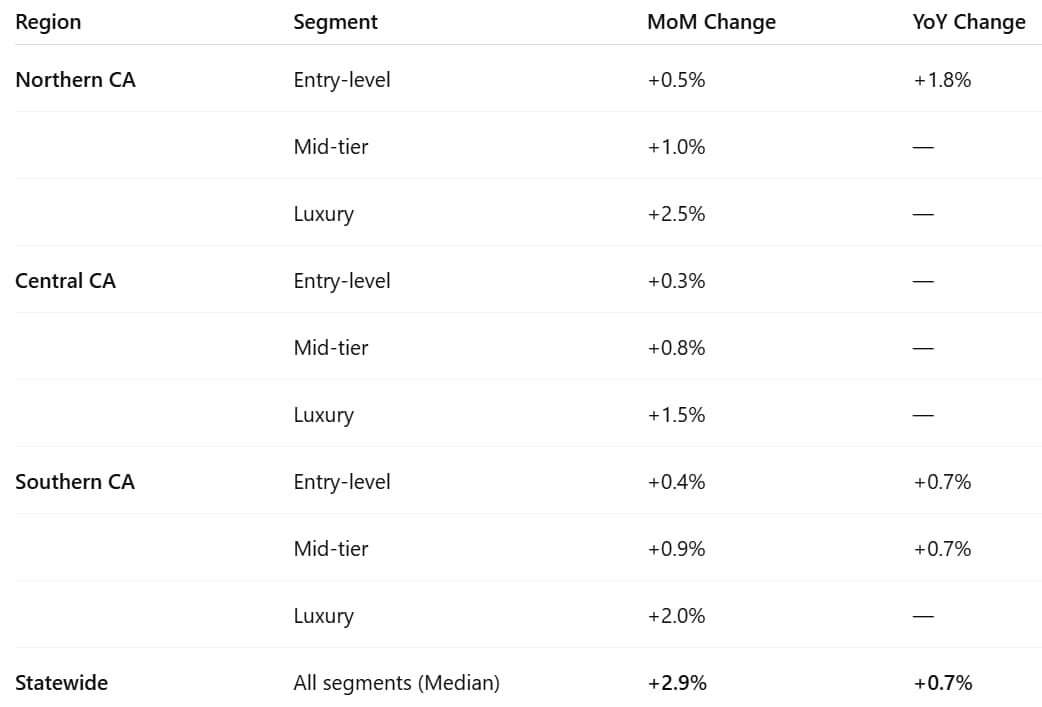Click the +2.0% Luxury MoM value

point(677,616)
